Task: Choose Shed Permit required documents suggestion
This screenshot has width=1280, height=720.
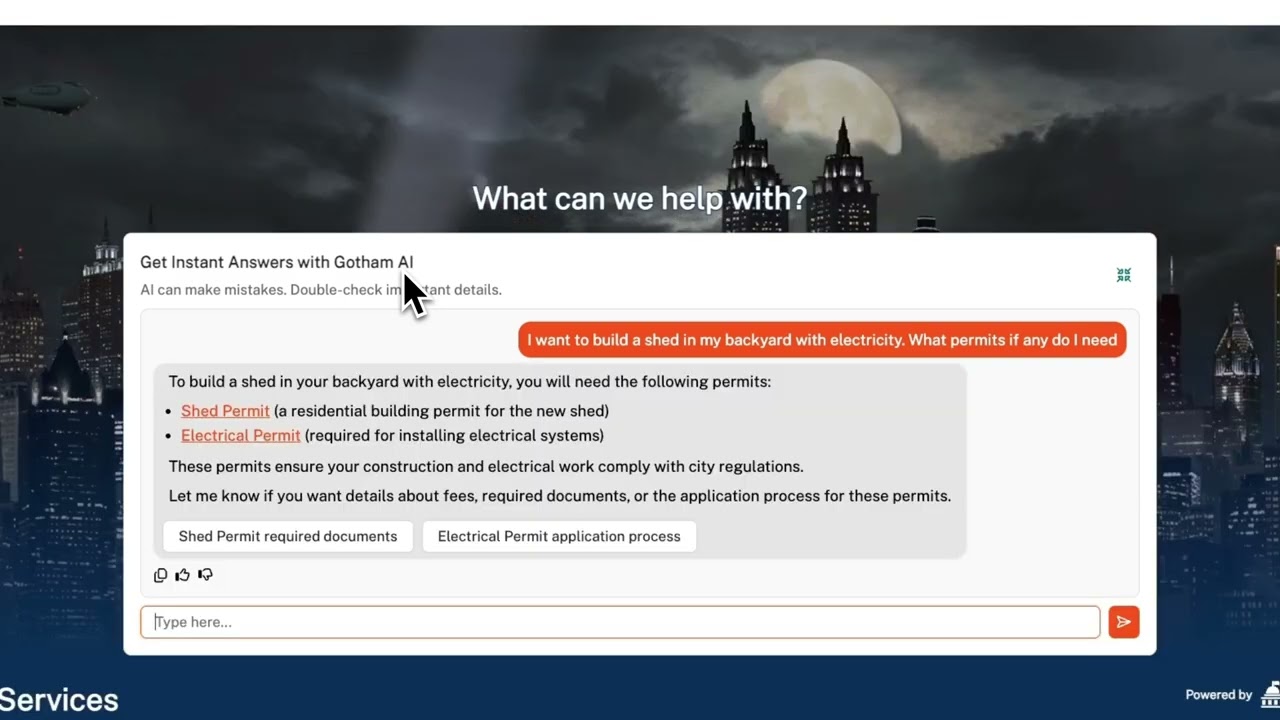Action: pos(288,537)
